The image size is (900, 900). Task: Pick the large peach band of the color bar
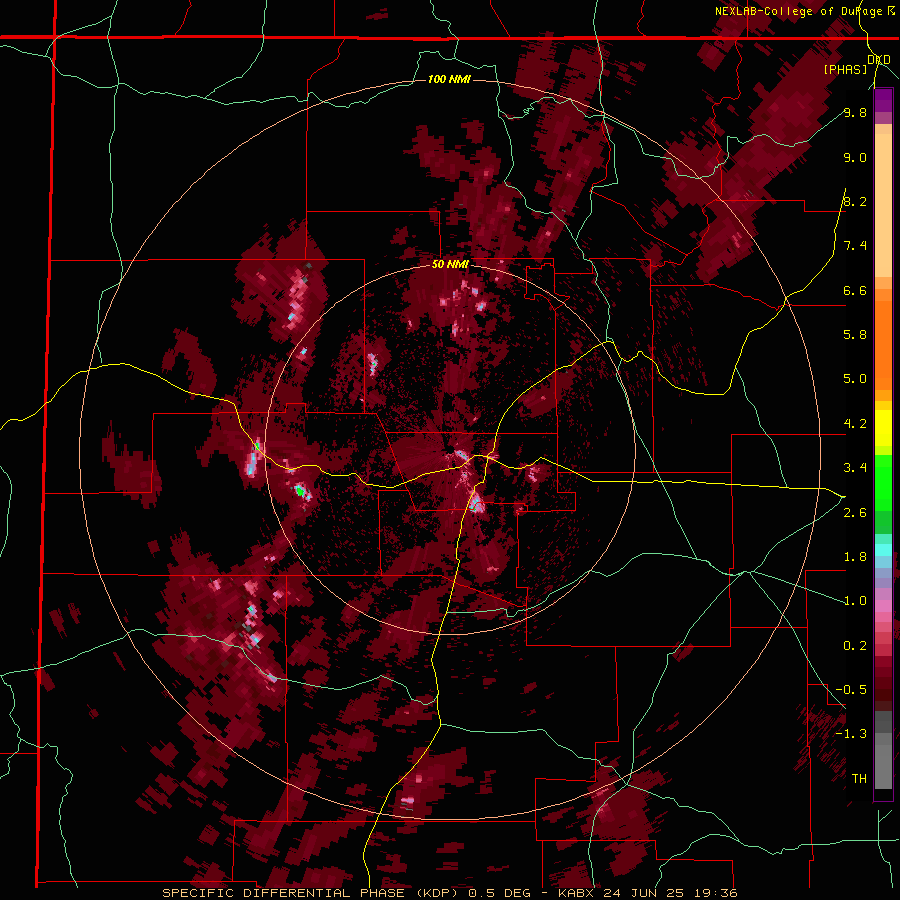(883, 207)
